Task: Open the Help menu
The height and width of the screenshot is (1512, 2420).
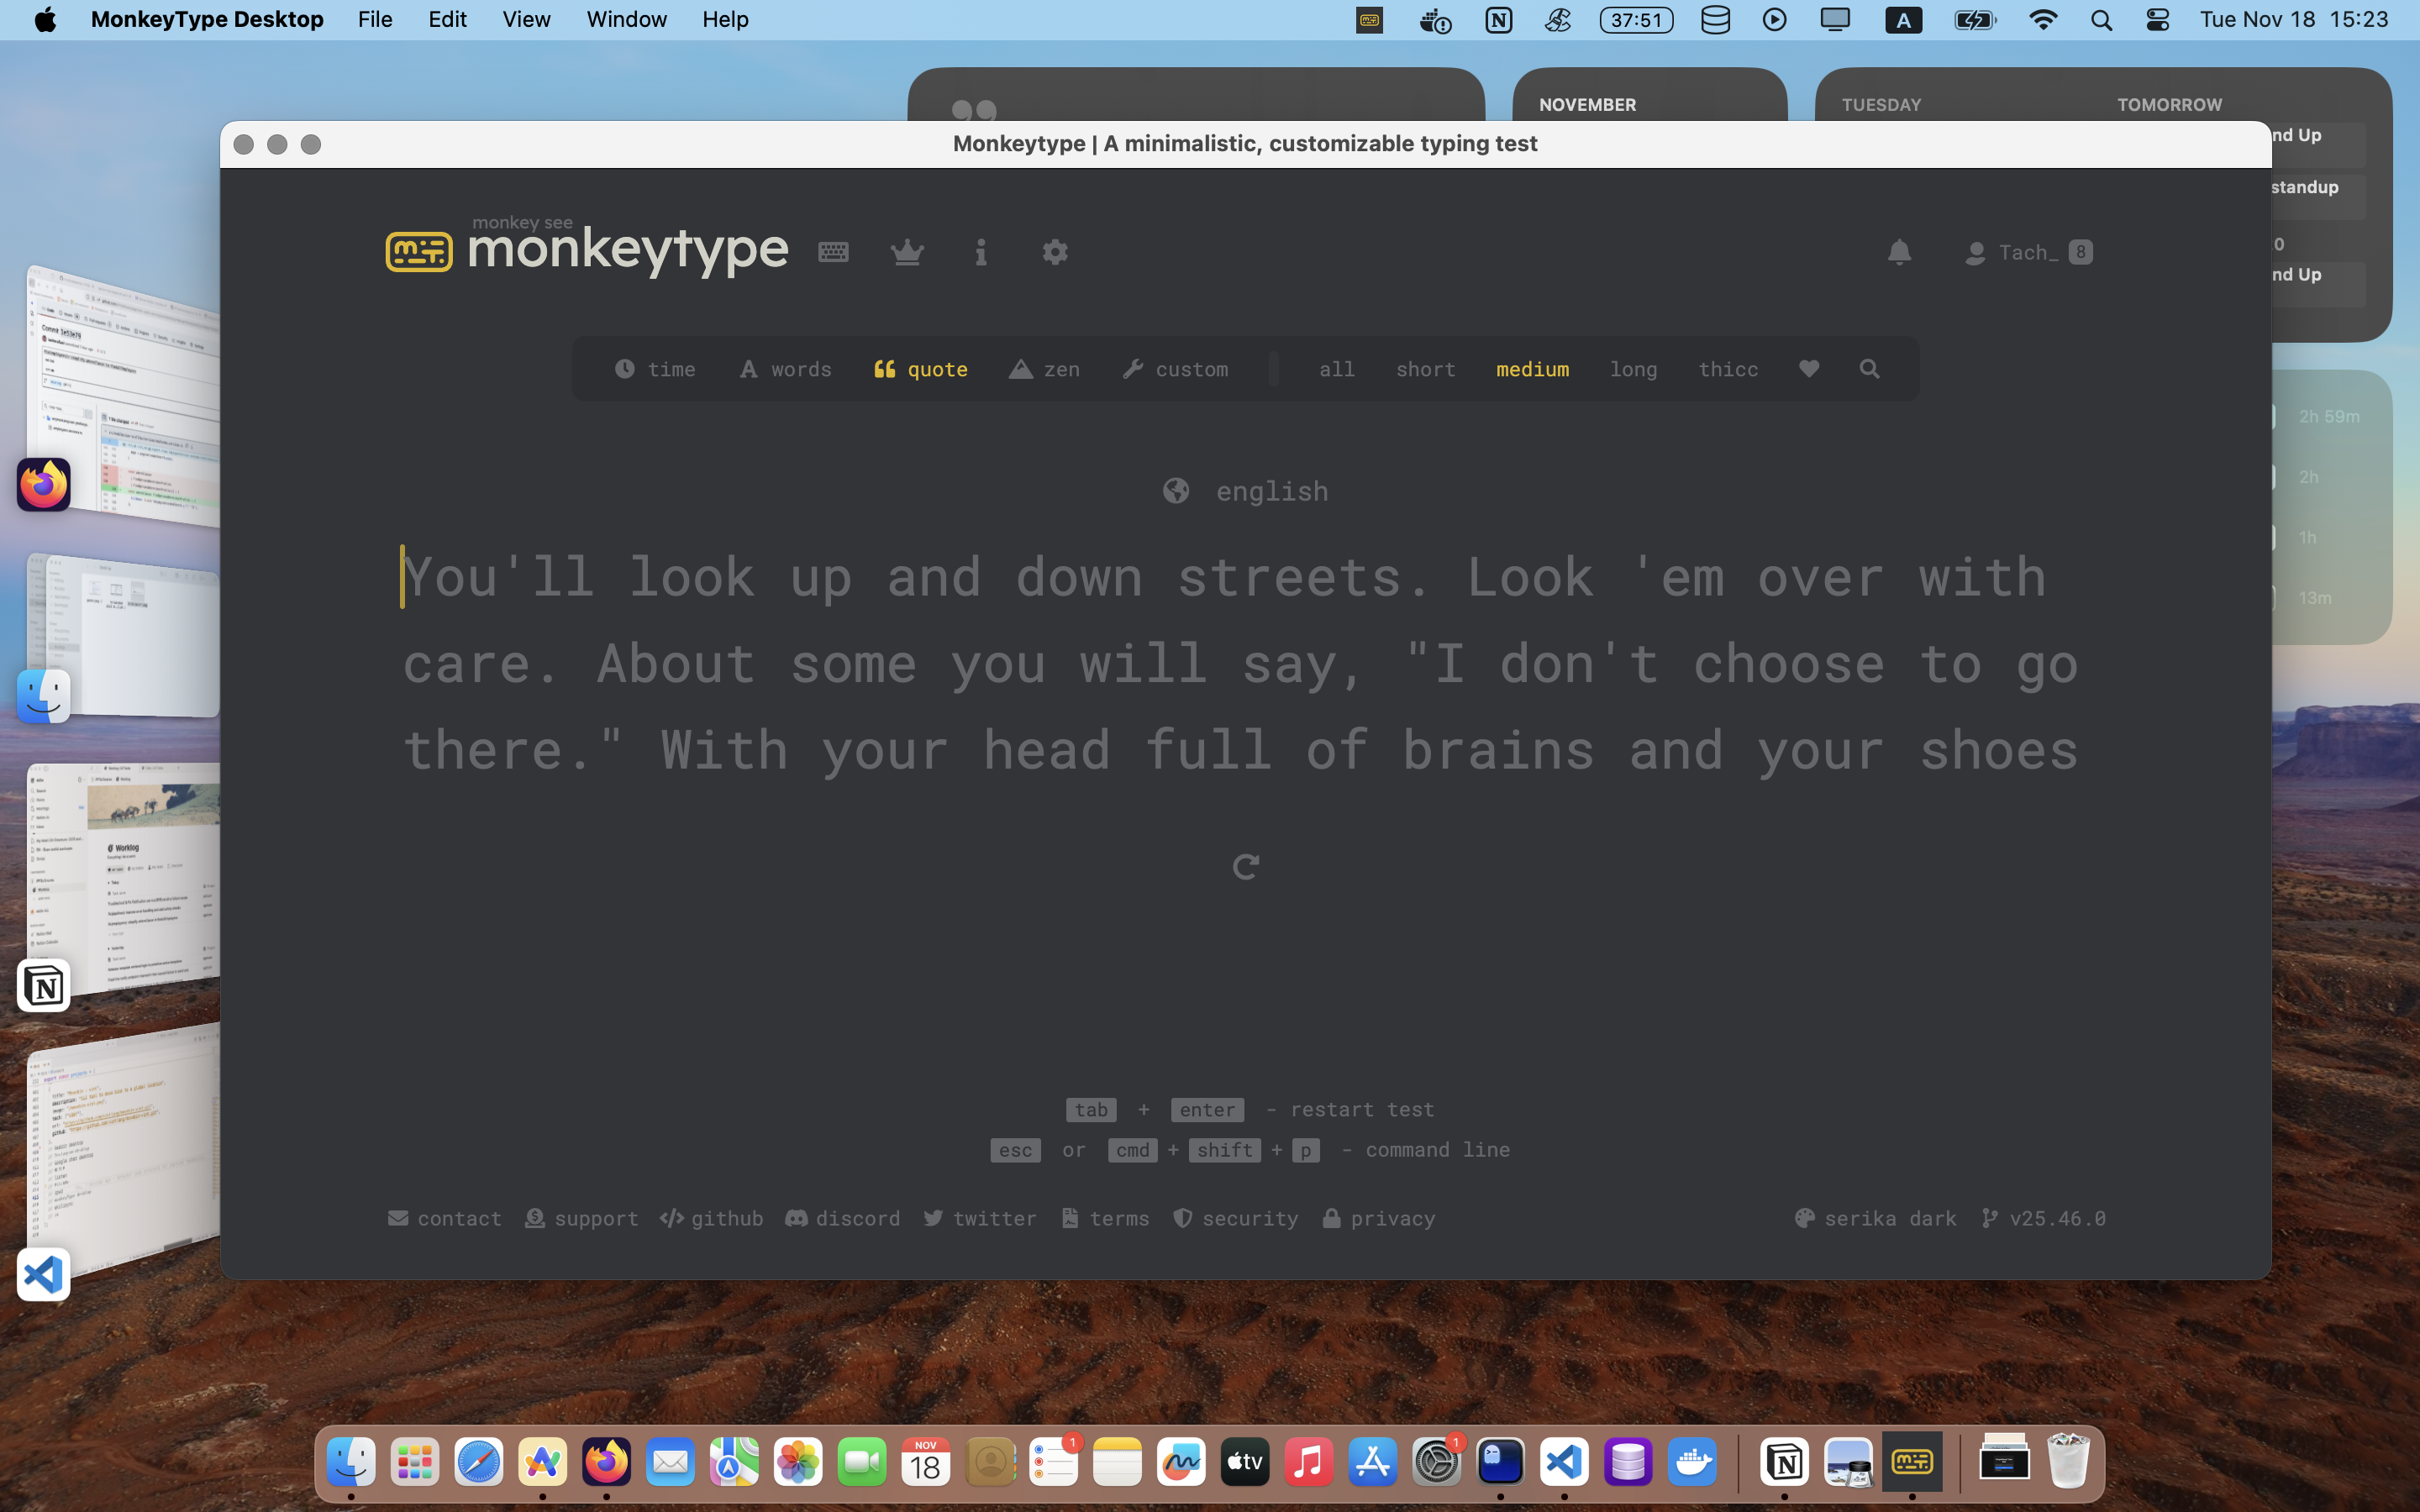Action: [725, 19]
